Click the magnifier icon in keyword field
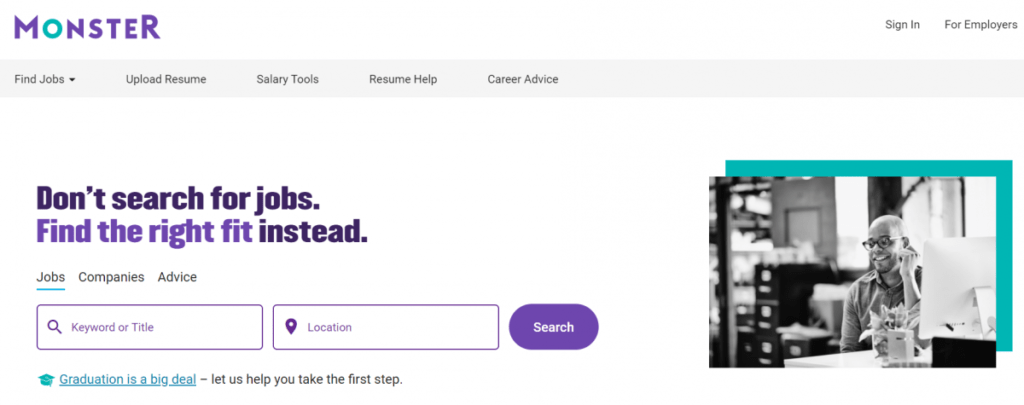 click(x=55, y=327)
